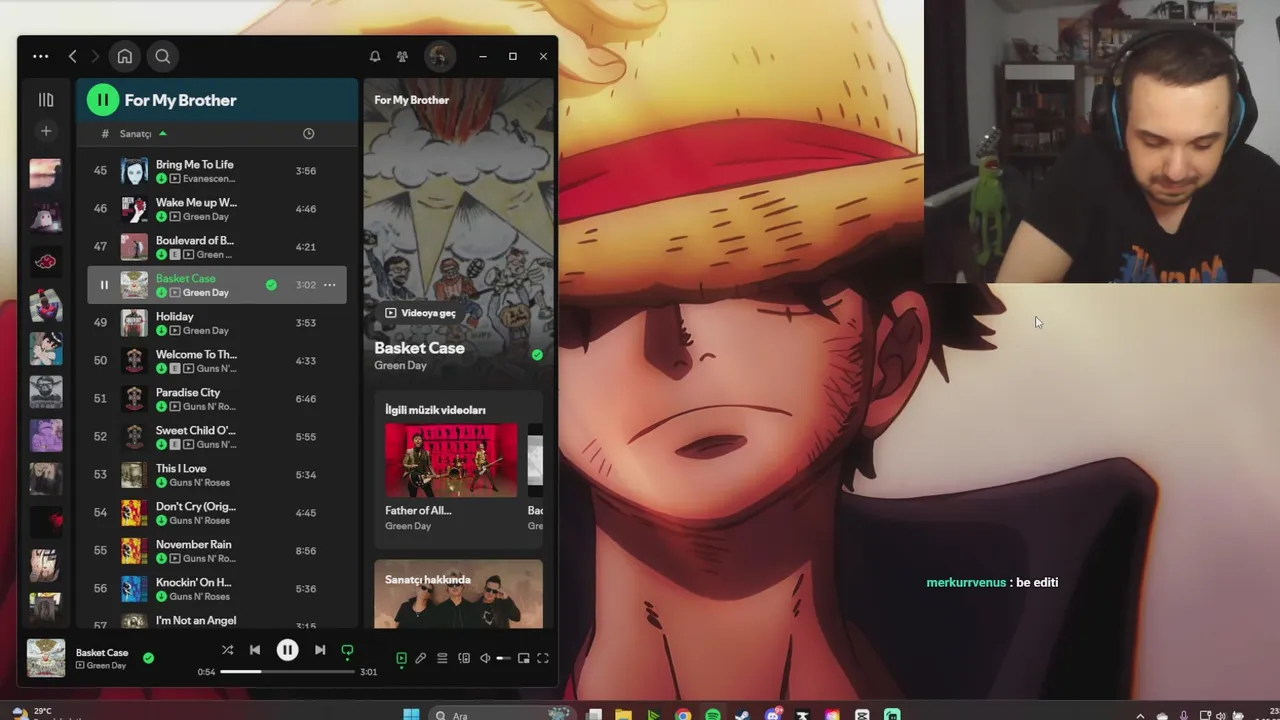The height and width of the screenshot is (720, 1280).
Task: Click Videoya geç button
Action: pos(420,313)
